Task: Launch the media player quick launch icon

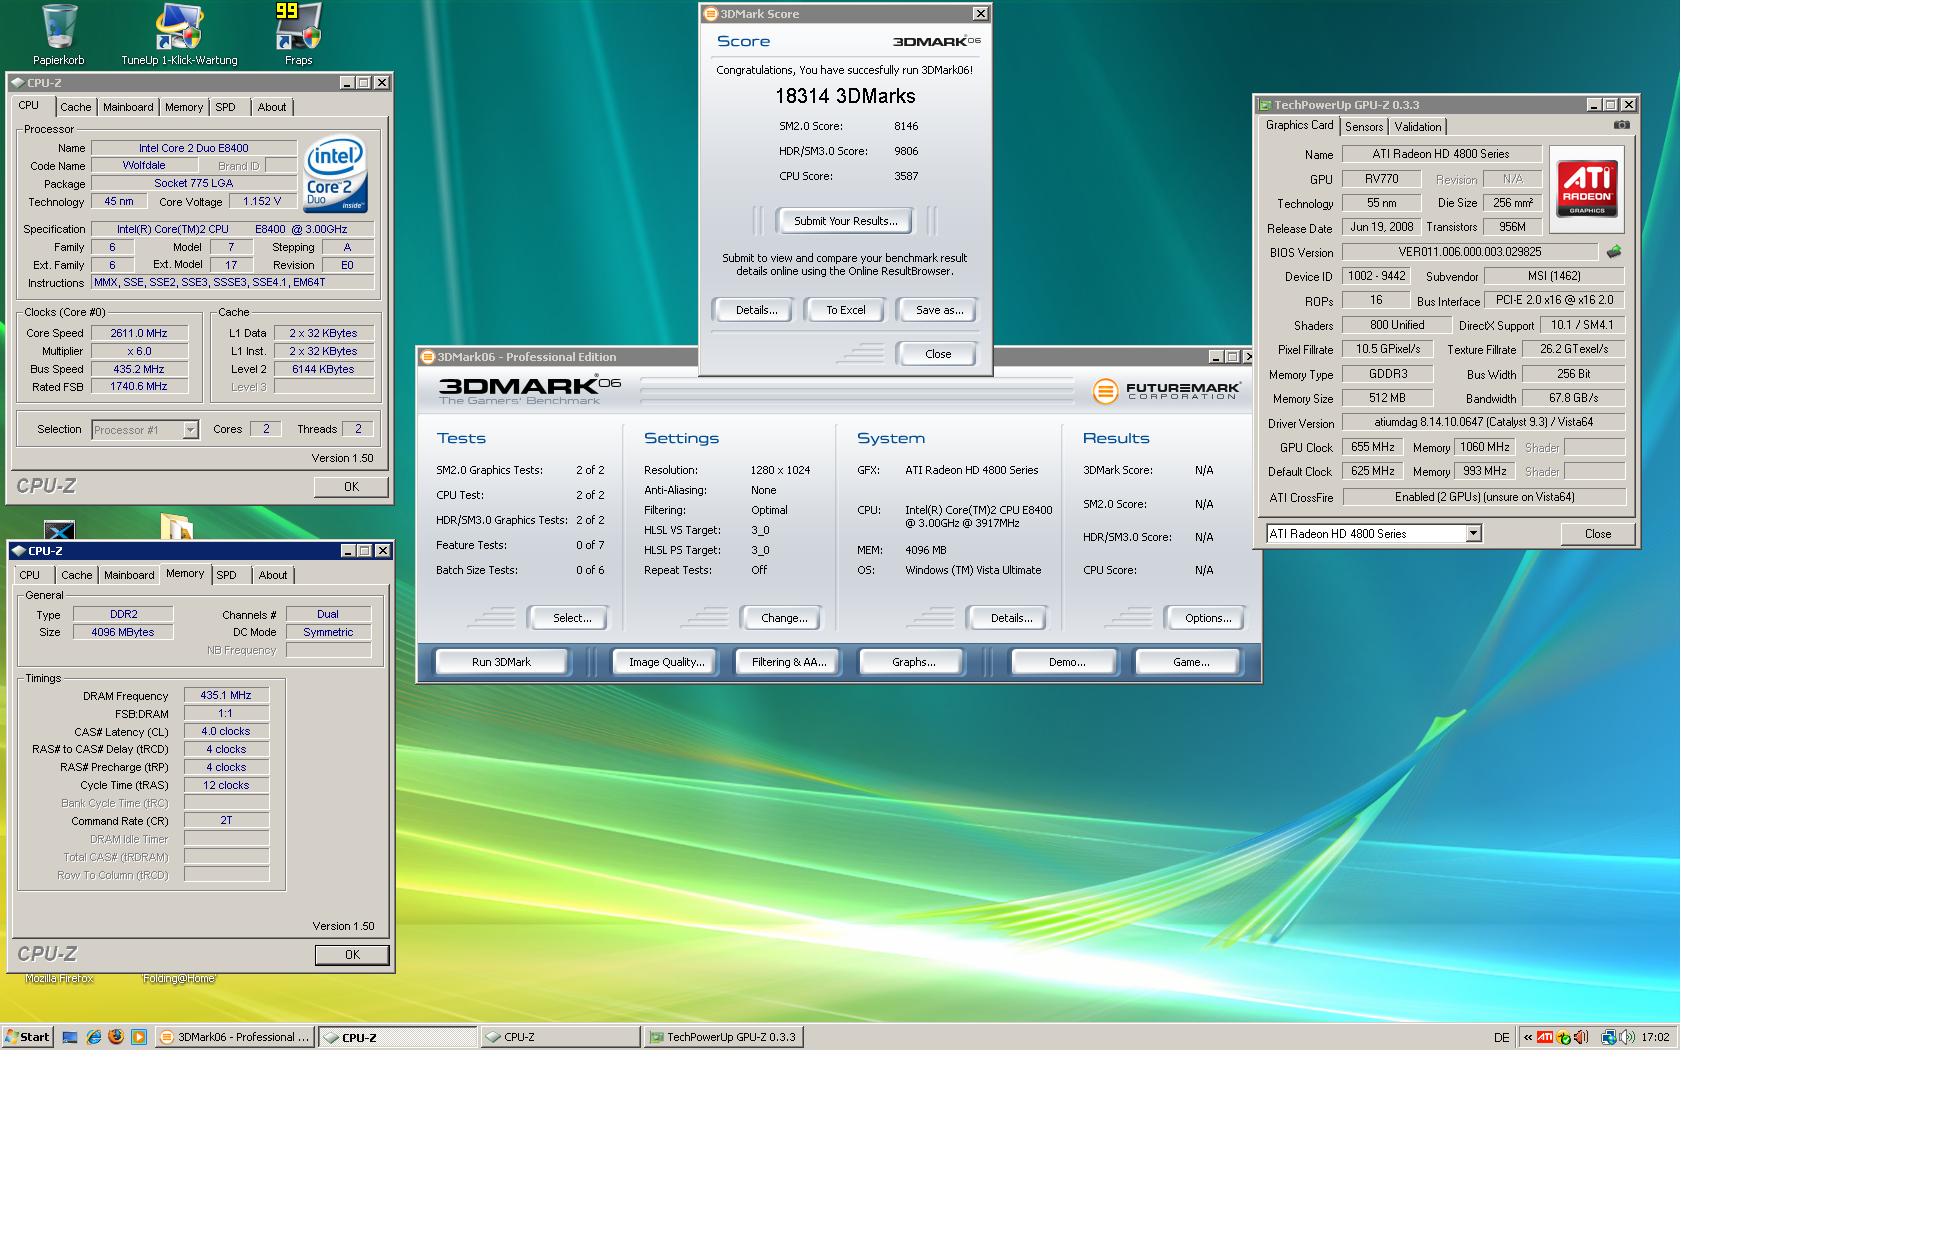Action: click(139, 1037)
